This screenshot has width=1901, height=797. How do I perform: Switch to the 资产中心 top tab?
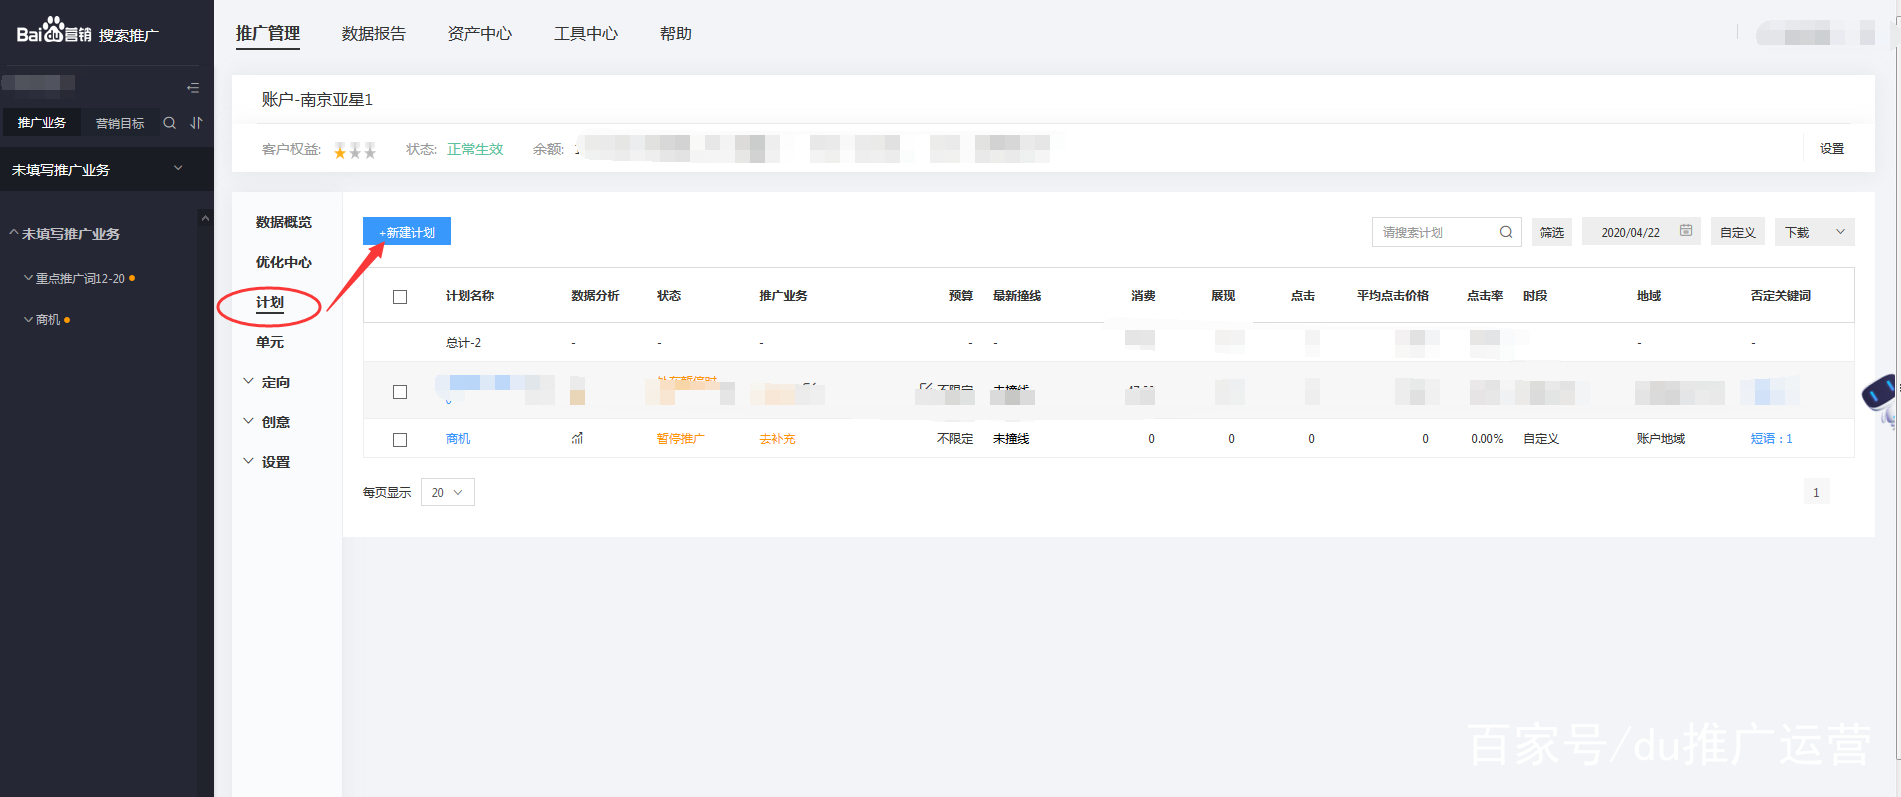tap(480, 34)
